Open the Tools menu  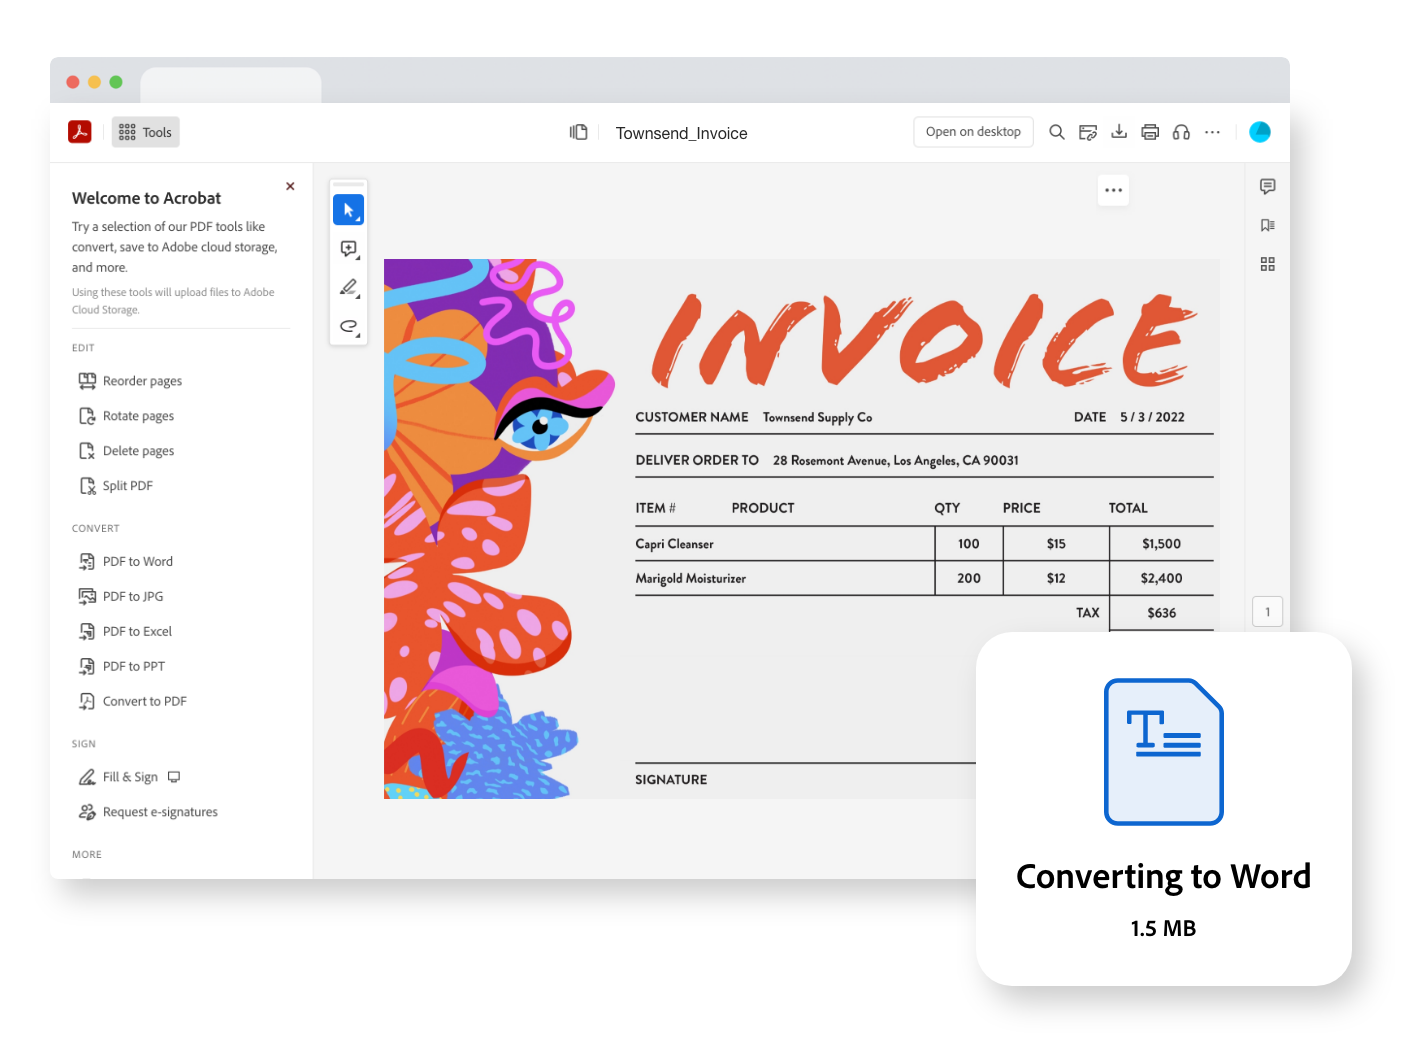click(145, 131)
